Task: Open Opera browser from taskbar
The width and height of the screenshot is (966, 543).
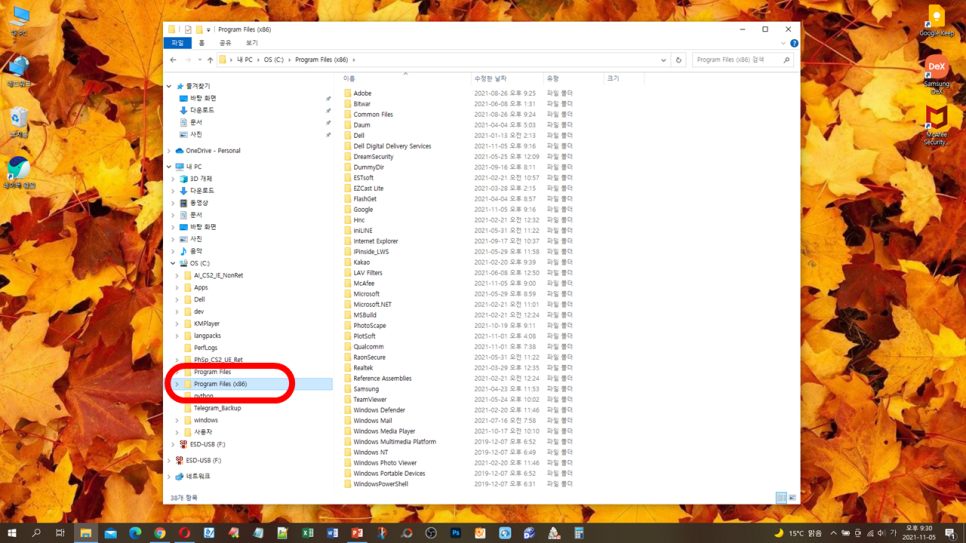Action: click(184, 533)
